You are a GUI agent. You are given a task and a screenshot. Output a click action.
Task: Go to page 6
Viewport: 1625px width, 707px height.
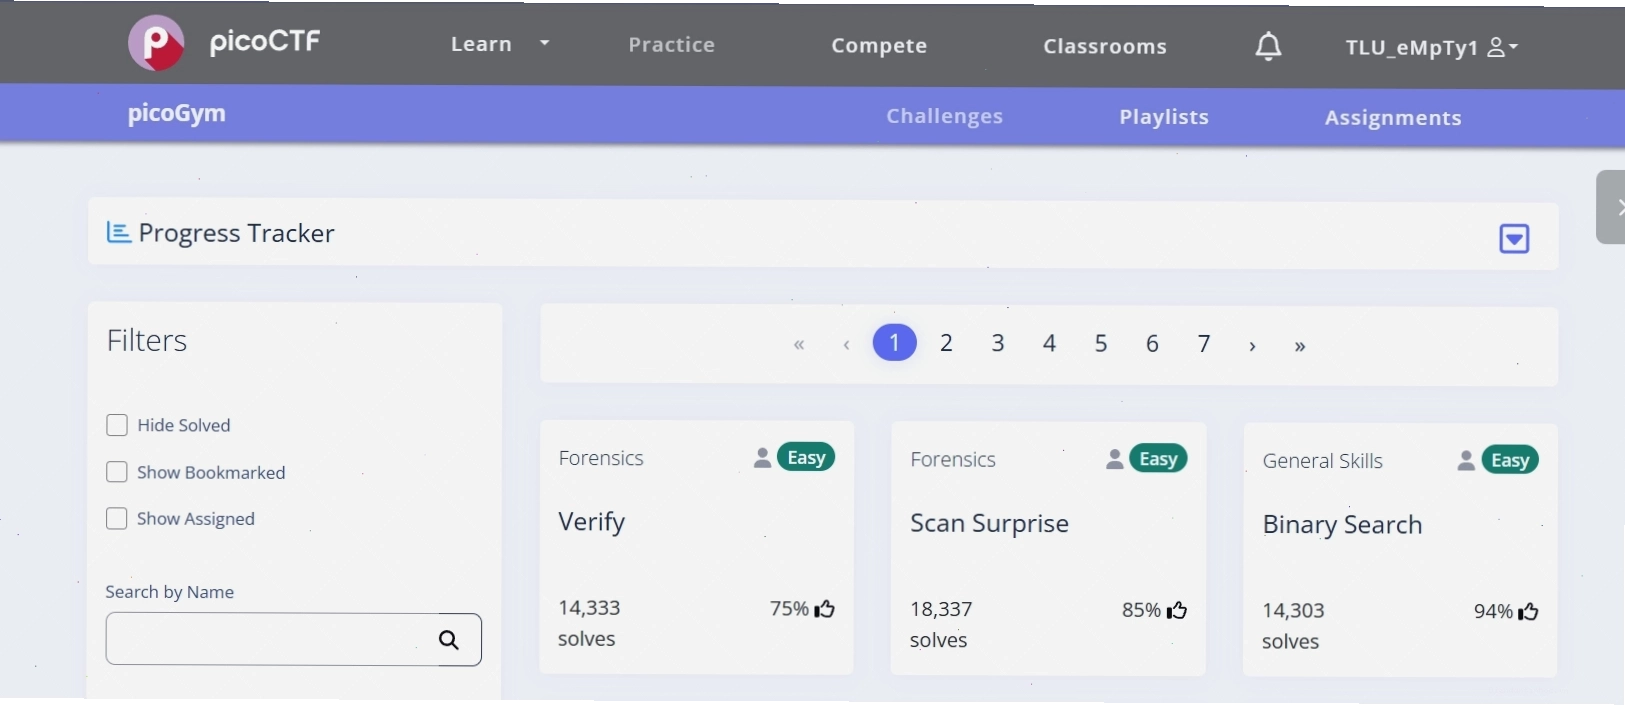(1152, 344)
